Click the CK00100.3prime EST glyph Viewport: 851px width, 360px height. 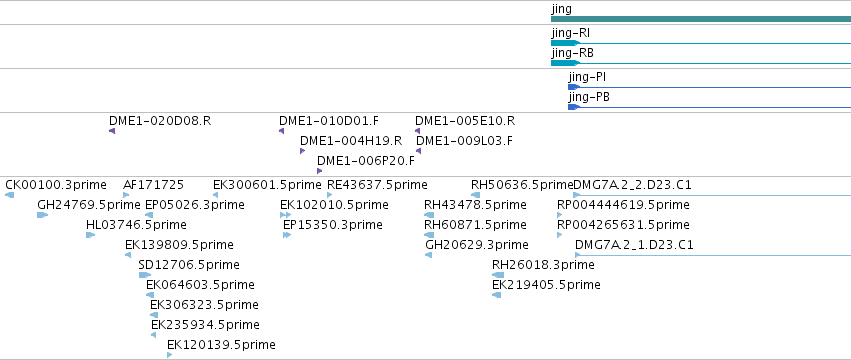click(x=9, y=195)
